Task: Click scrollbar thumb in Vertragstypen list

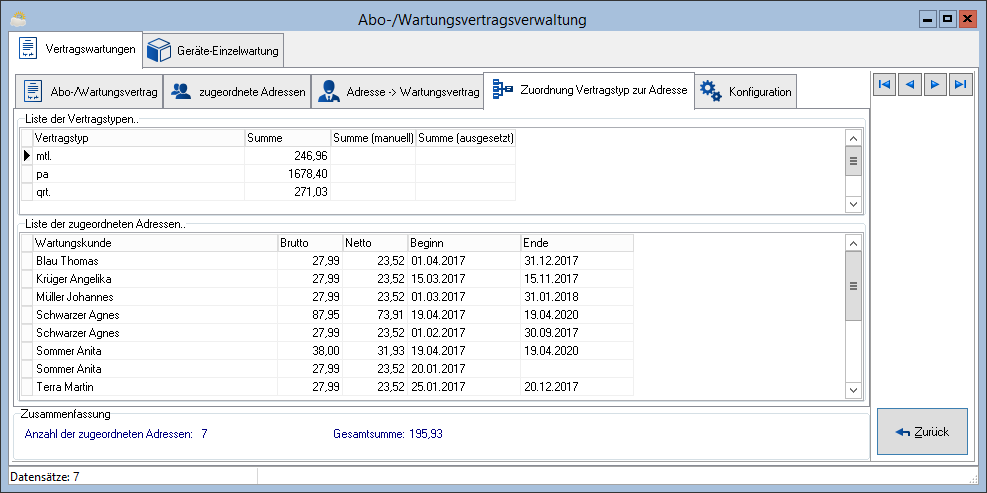Action: [854, 161]
